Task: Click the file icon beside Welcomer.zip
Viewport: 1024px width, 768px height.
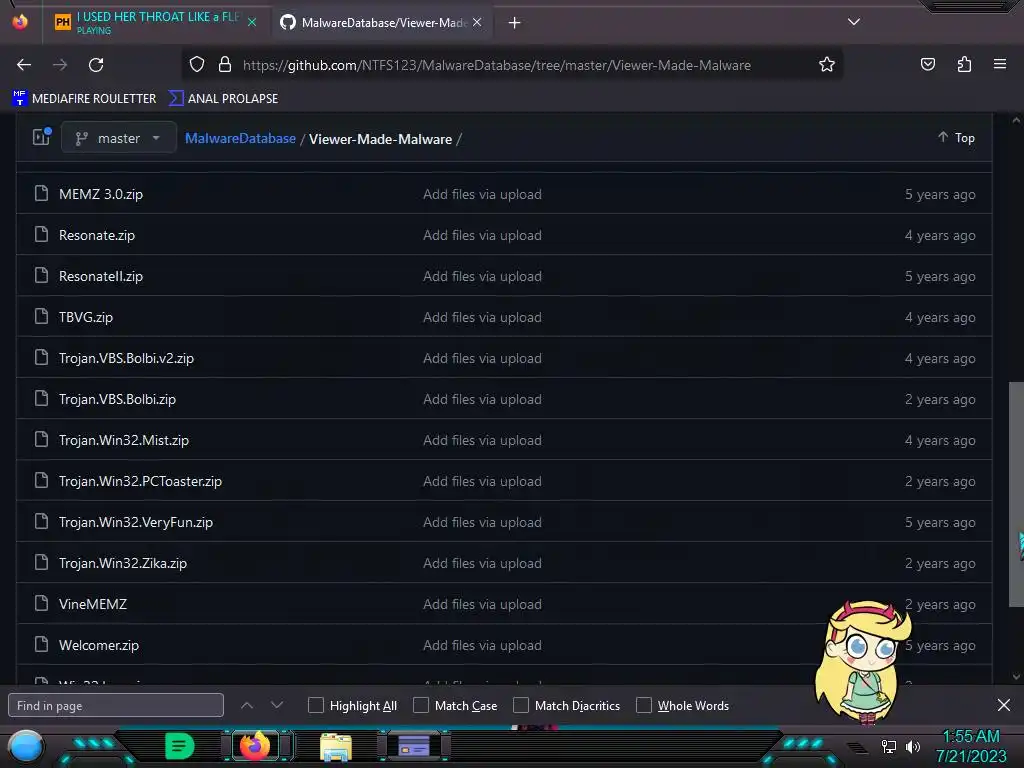Action: (x=41, y=644)
